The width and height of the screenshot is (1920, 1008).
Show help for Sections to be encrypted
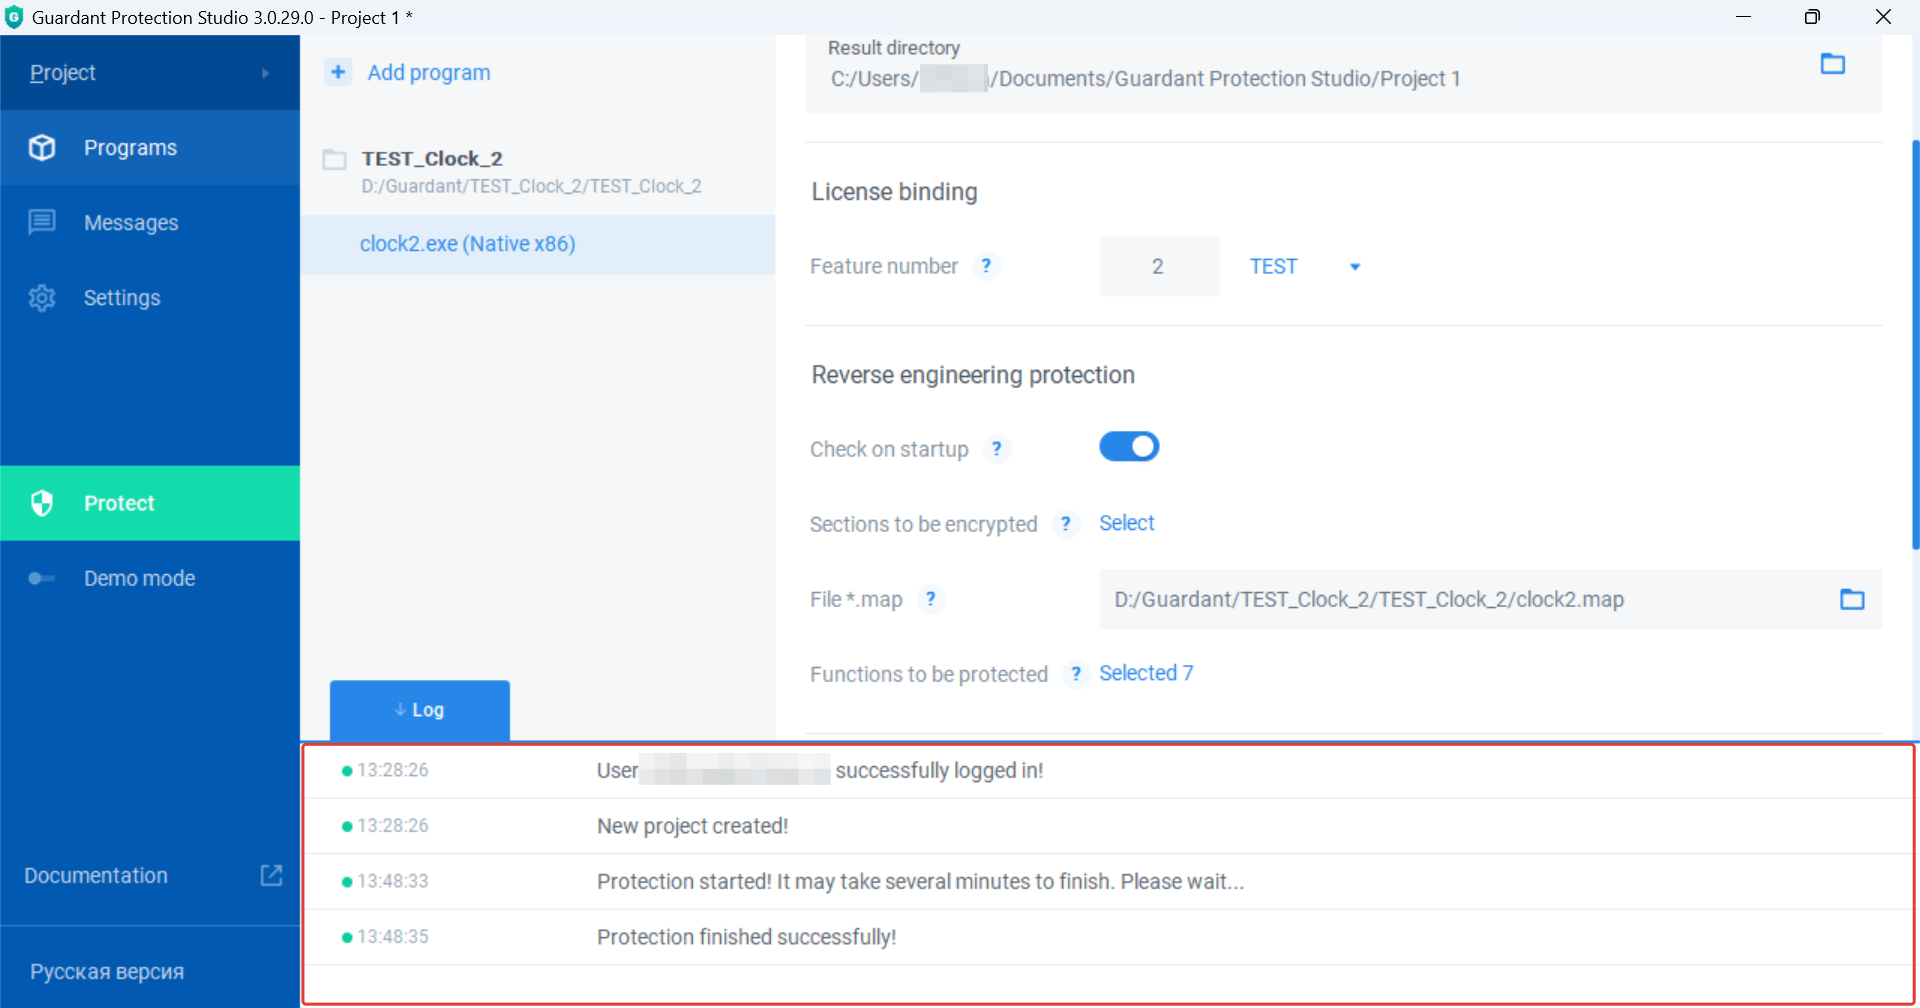[1065, 524]
